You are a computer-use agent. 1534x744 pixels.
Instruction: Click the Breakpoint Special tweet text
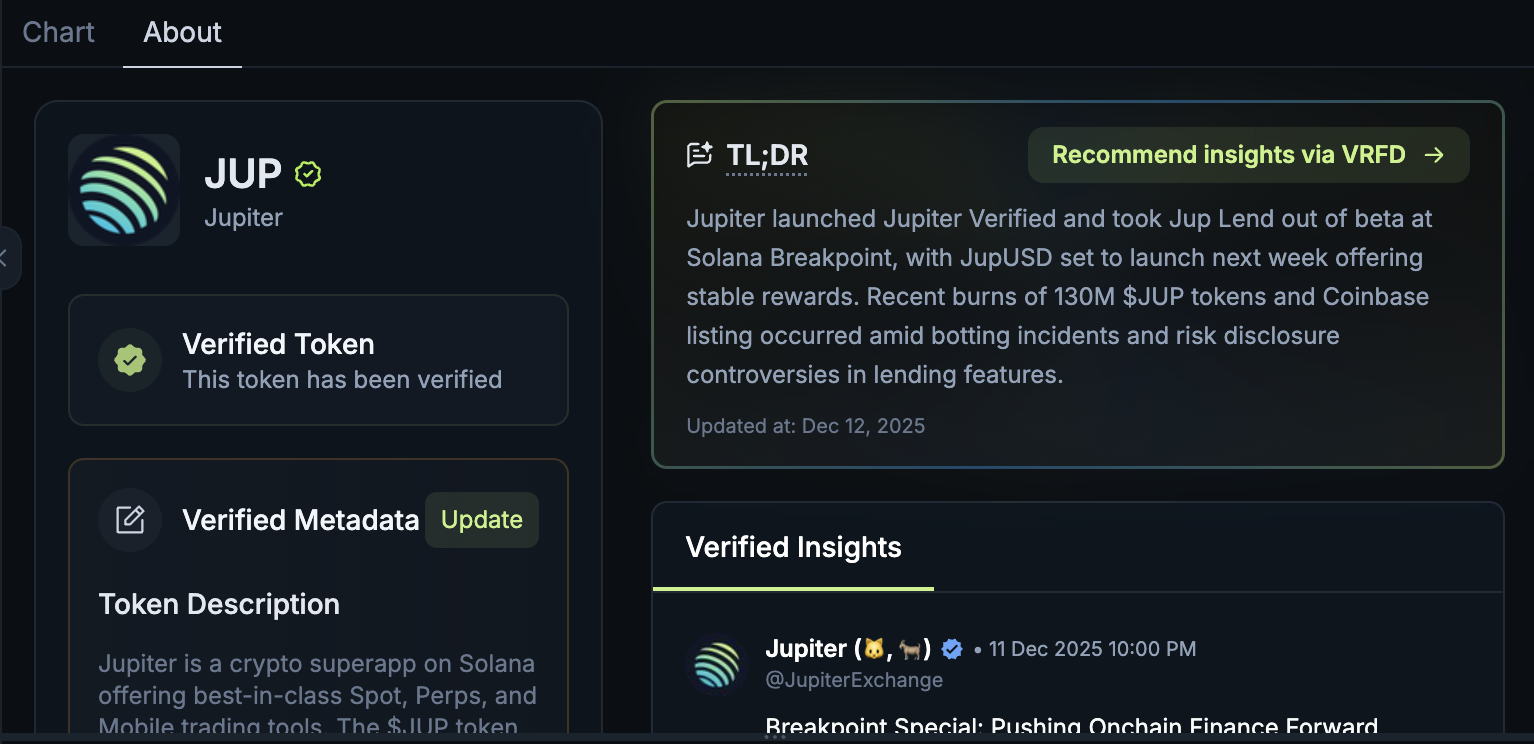[1070, 726]
